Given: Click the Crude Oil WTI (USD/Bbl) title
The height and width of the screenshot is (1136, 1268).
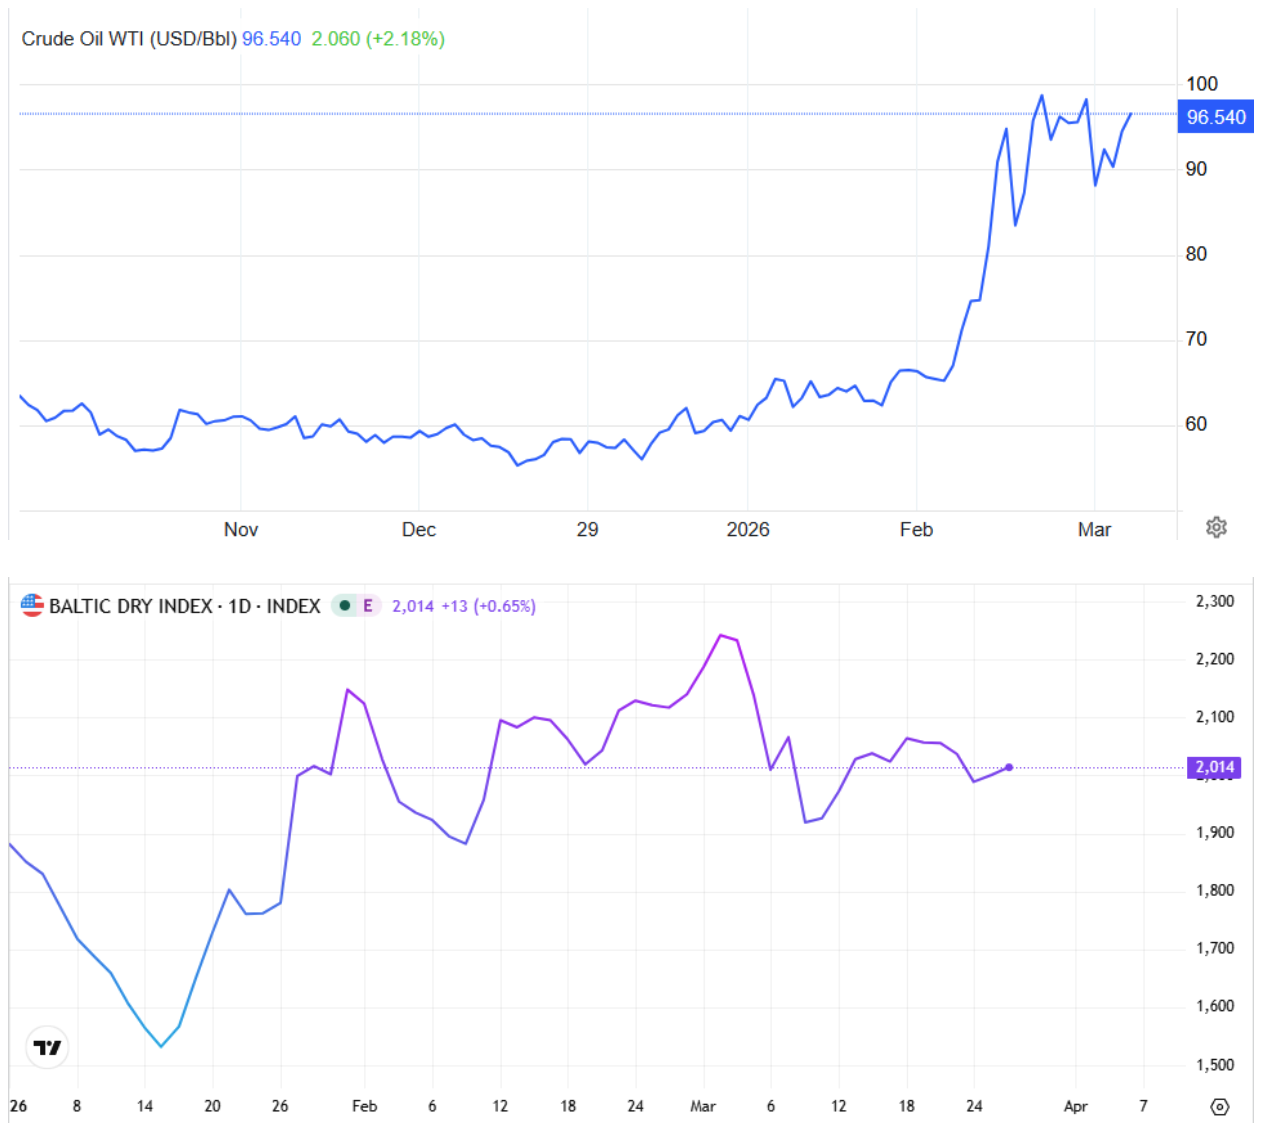Looking at the screenshot, I should click(x=129, y=39).
